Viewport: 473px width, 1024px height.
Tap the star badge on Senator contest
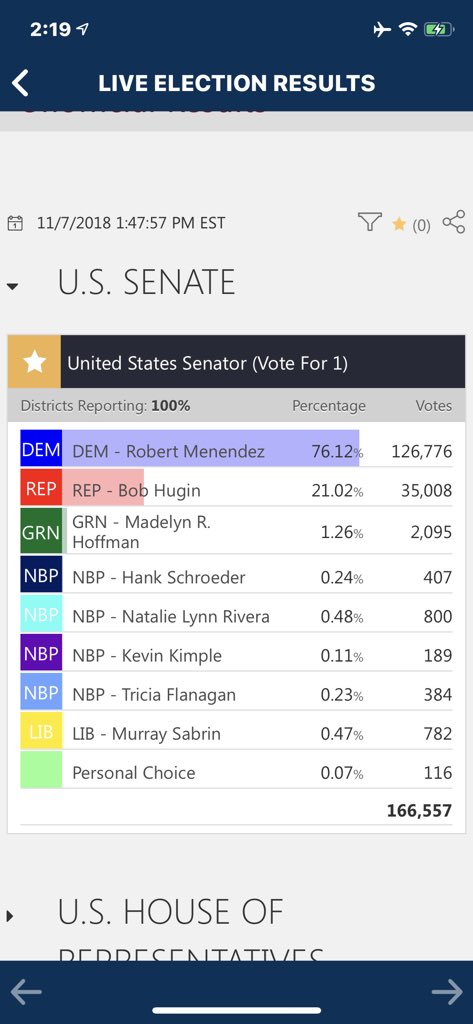click(34, 362)
